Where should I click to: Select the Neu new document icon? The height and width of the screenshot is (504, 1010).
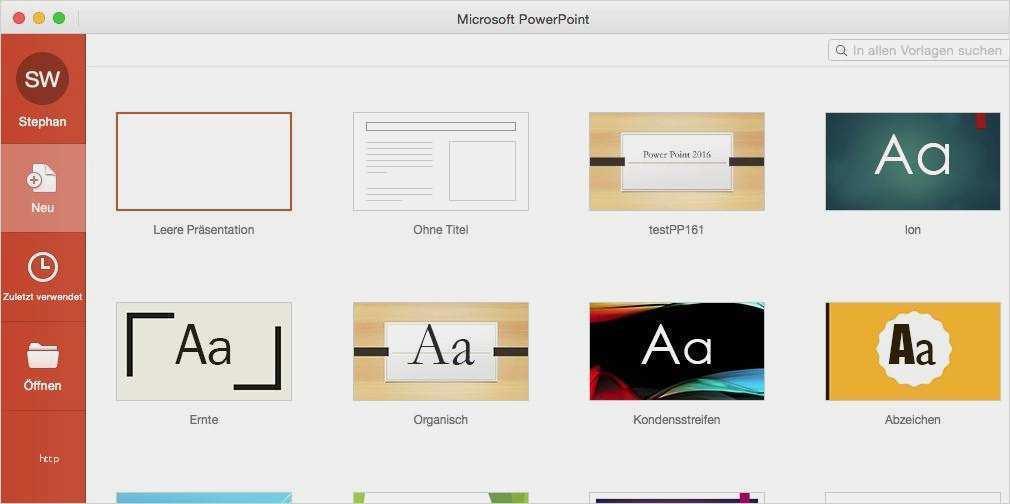[x=42, y=179]
